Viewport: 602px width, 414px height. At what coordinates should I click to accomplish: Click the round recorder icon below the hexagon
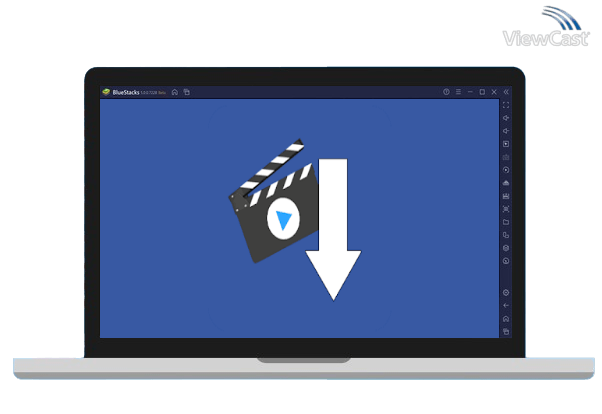(506, 261)
